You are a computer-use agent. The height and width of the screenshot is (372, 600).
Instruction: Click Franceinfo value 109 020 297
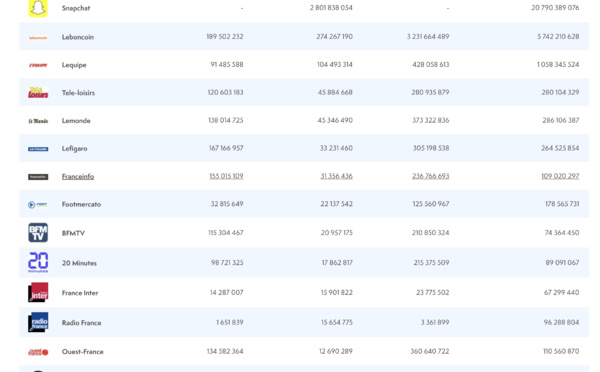560,176
